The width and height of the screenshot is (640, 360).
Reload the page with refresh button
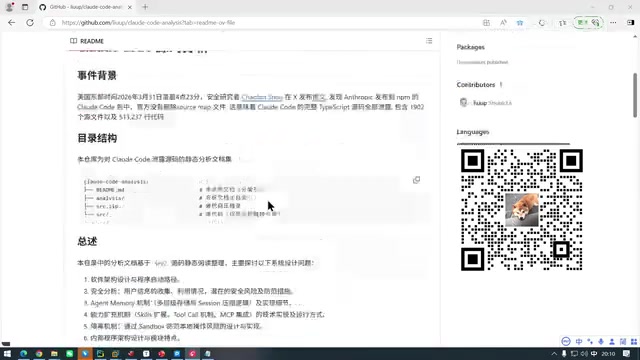[x=30, y=23]
